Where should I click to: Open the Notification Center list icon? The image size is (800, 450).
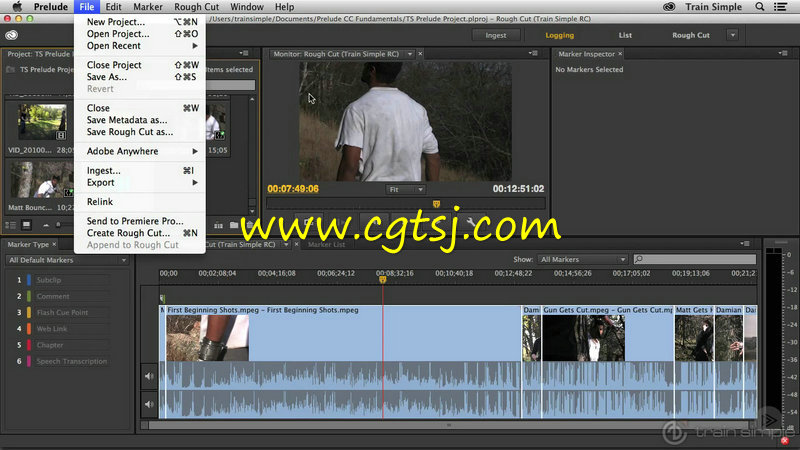tap(780, 7)
